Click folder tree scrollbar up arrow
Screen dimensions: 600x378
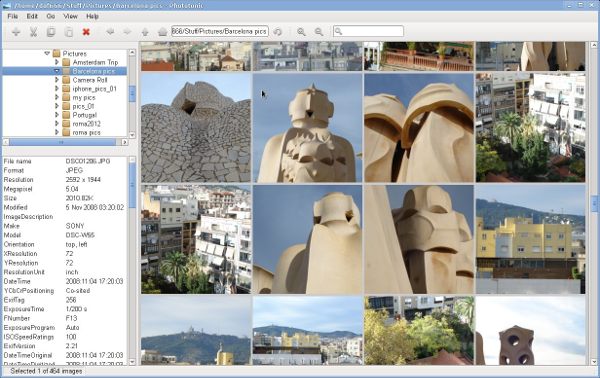tap(132, 53)
